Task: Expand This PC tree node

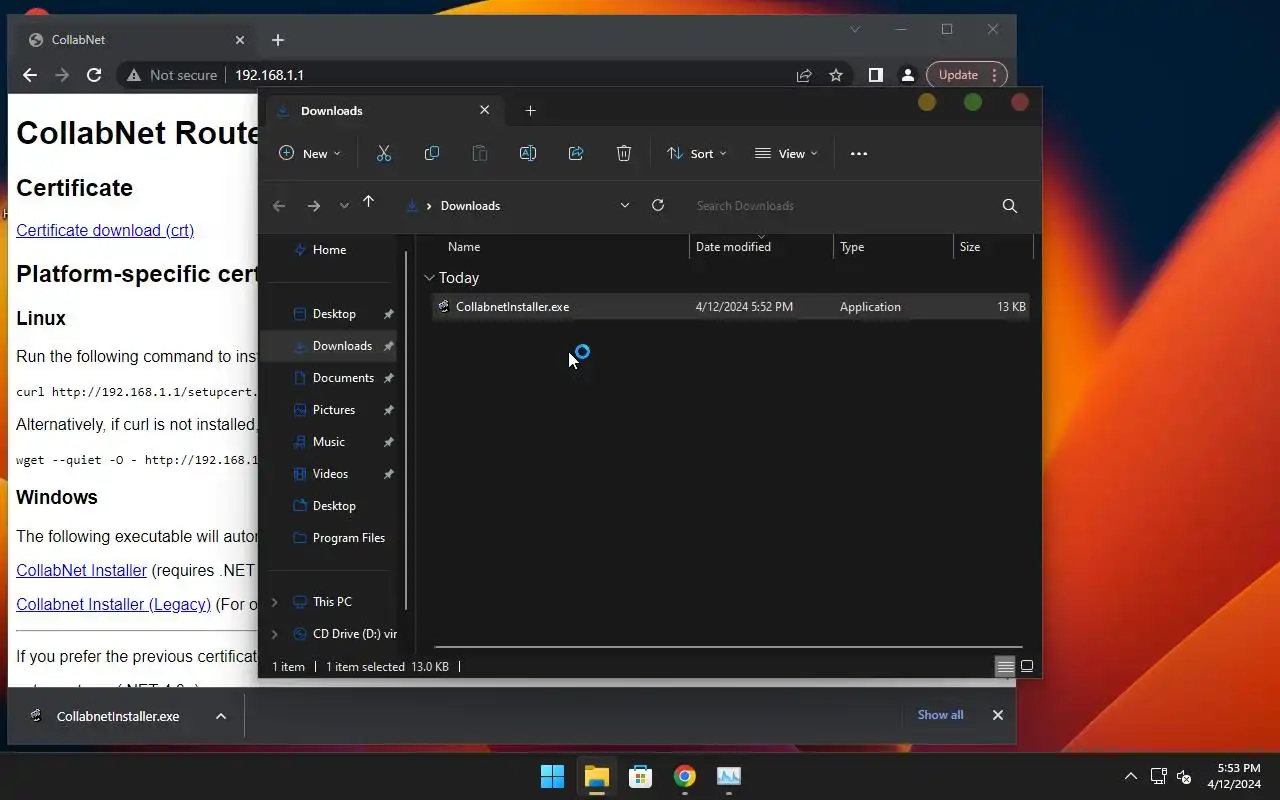Action: [x=275, y=602]
